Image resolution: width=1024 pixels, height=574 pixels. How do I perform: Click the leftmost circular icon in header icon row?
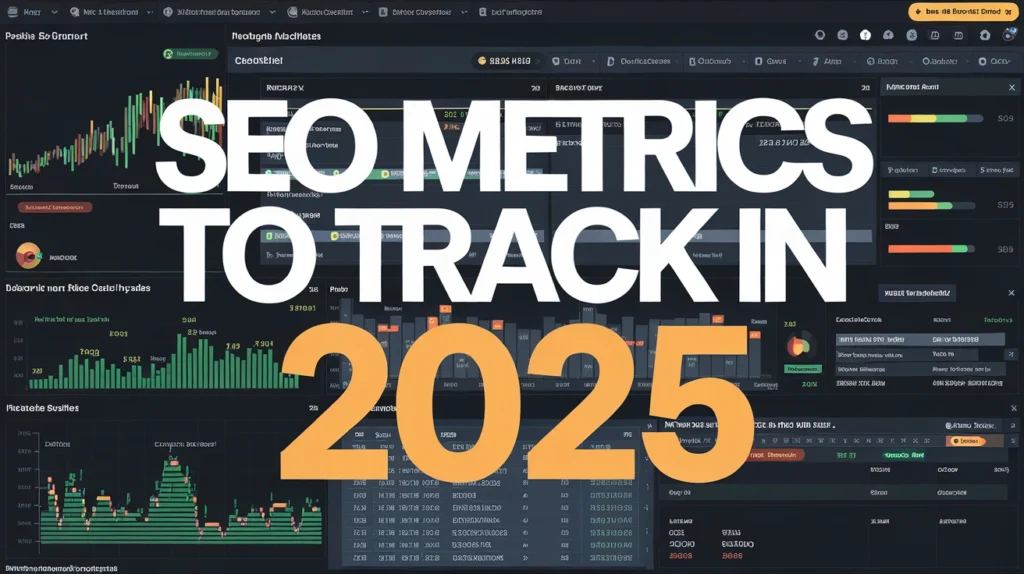820,35
